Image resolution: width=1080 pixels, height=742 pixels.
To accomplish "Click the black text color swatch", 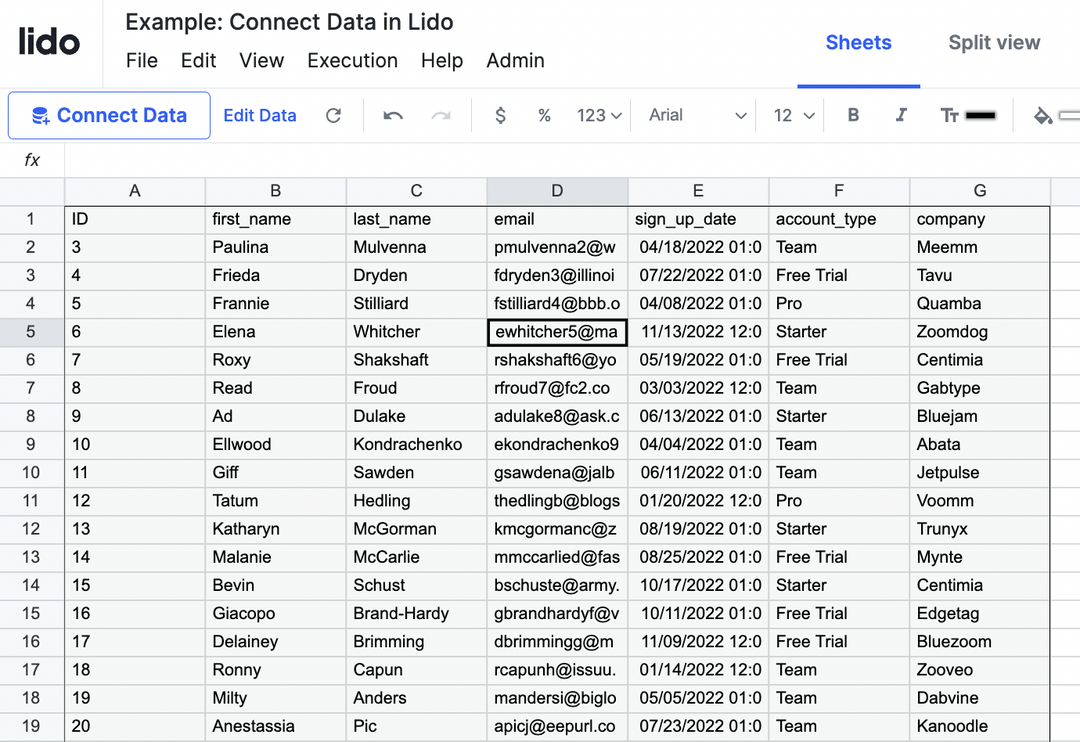I will tap(984, 115).
